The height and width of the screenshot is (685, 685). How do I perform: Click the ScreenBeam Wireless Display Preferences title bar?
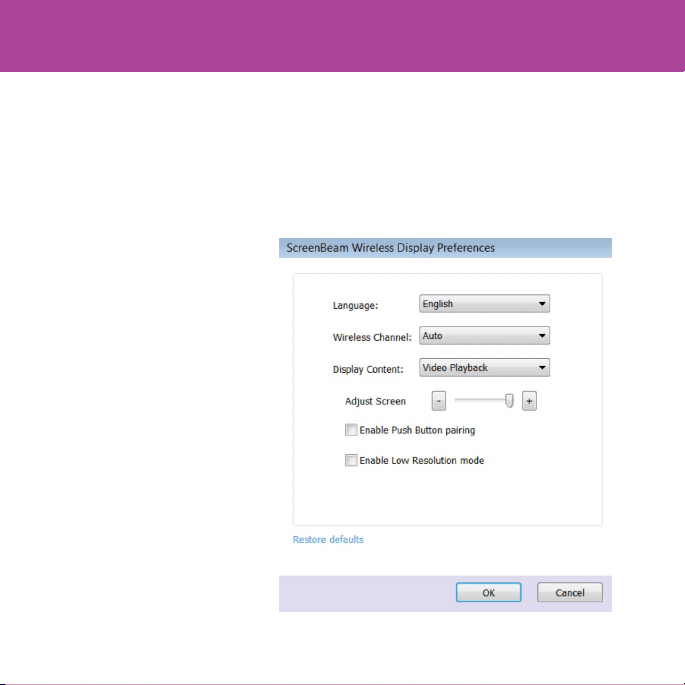pos(445,248)
